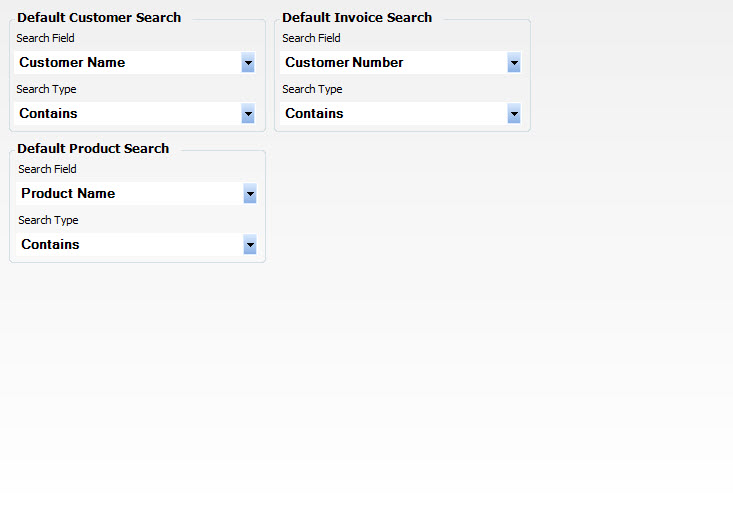
Task: Click the Default Invoice Search group title
Action: (357, 18)
